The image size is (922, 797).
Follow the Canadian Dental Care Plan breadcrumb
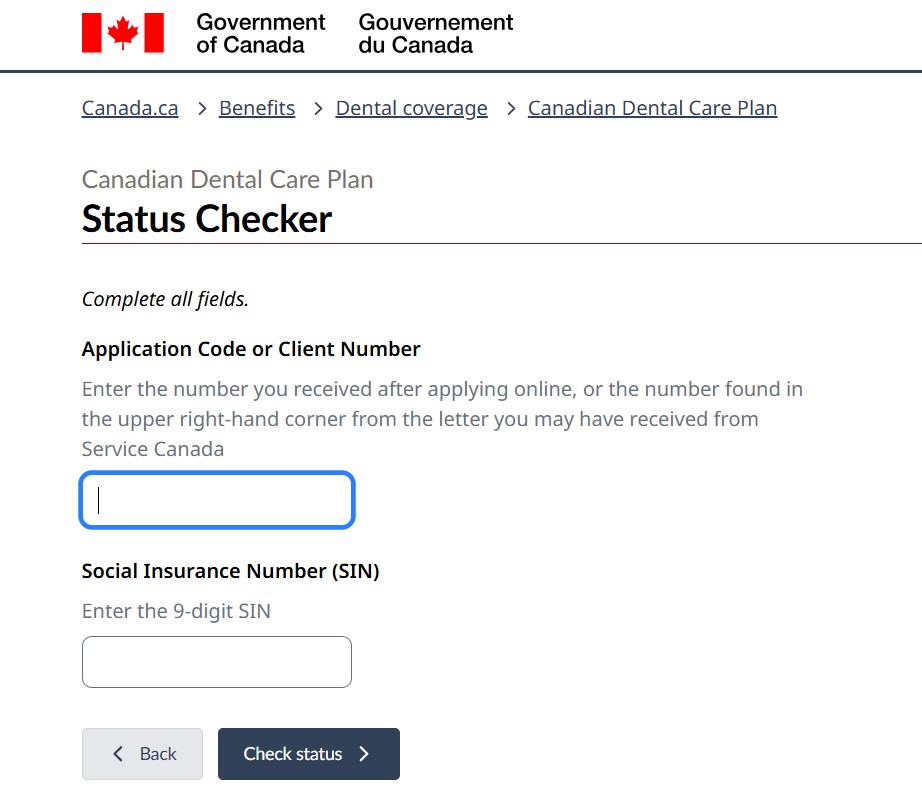pyautogui.click(x=653, y=108)
